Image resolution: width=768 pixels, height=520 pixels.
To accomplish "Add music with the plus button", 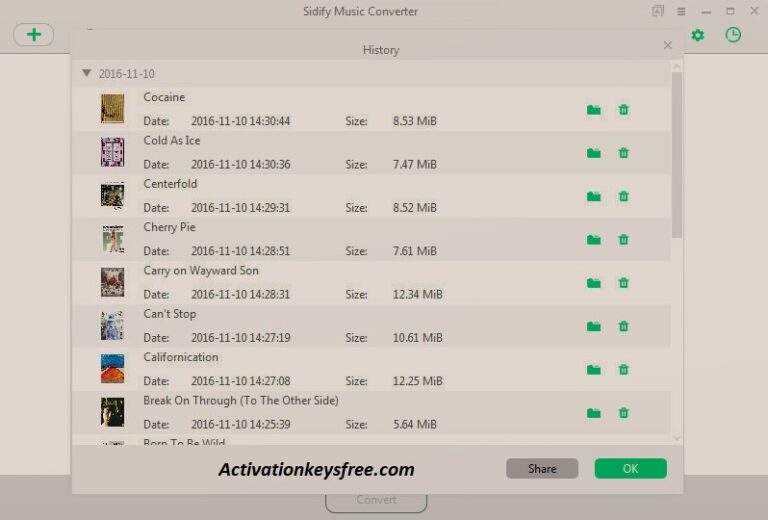I will tap(34, 35).
